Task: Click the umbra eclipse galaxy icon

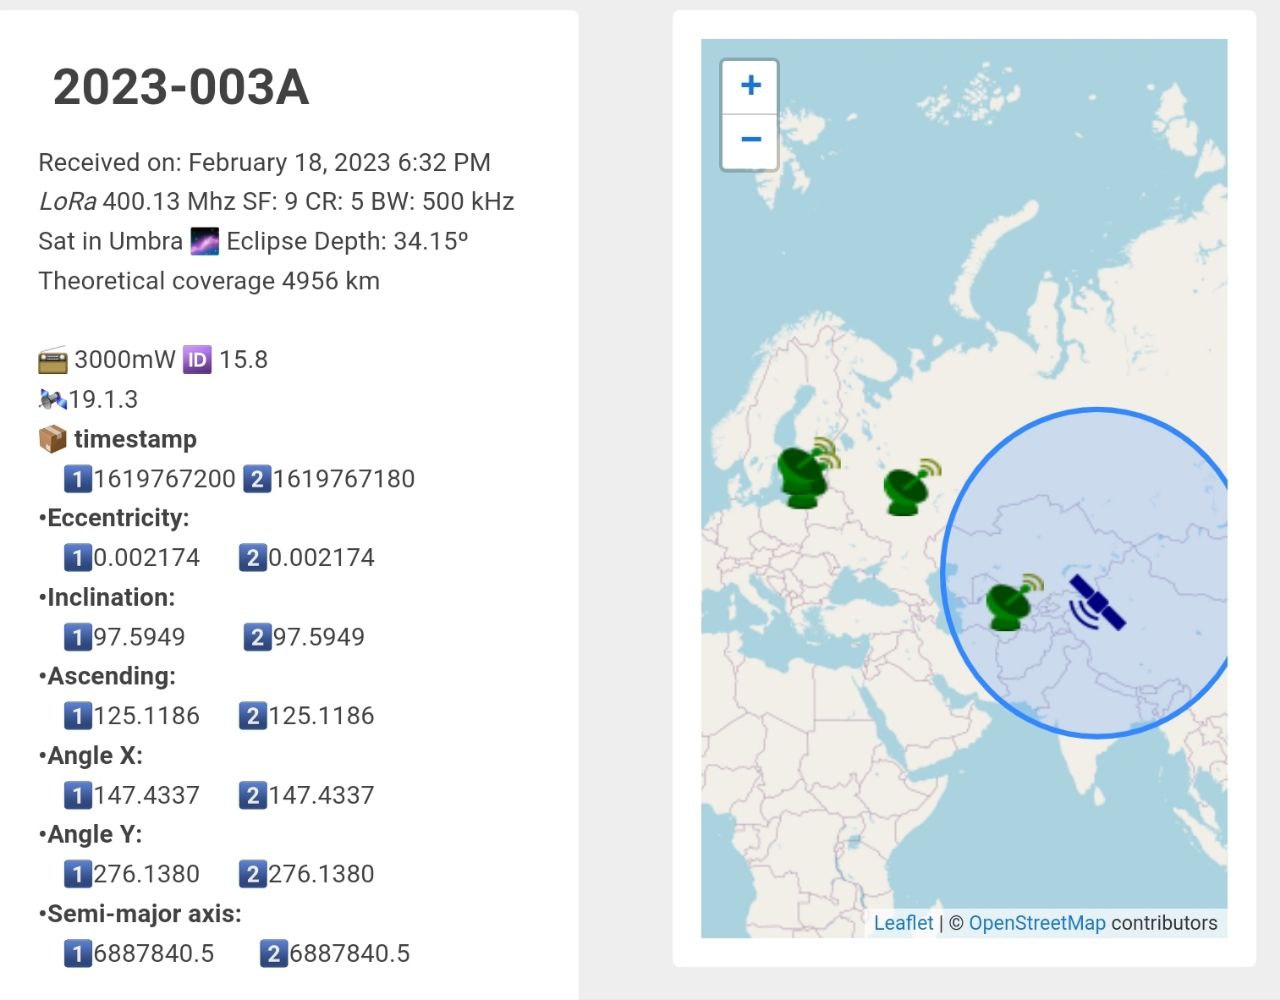Action: pyautogui.click(x=204, y=242)
